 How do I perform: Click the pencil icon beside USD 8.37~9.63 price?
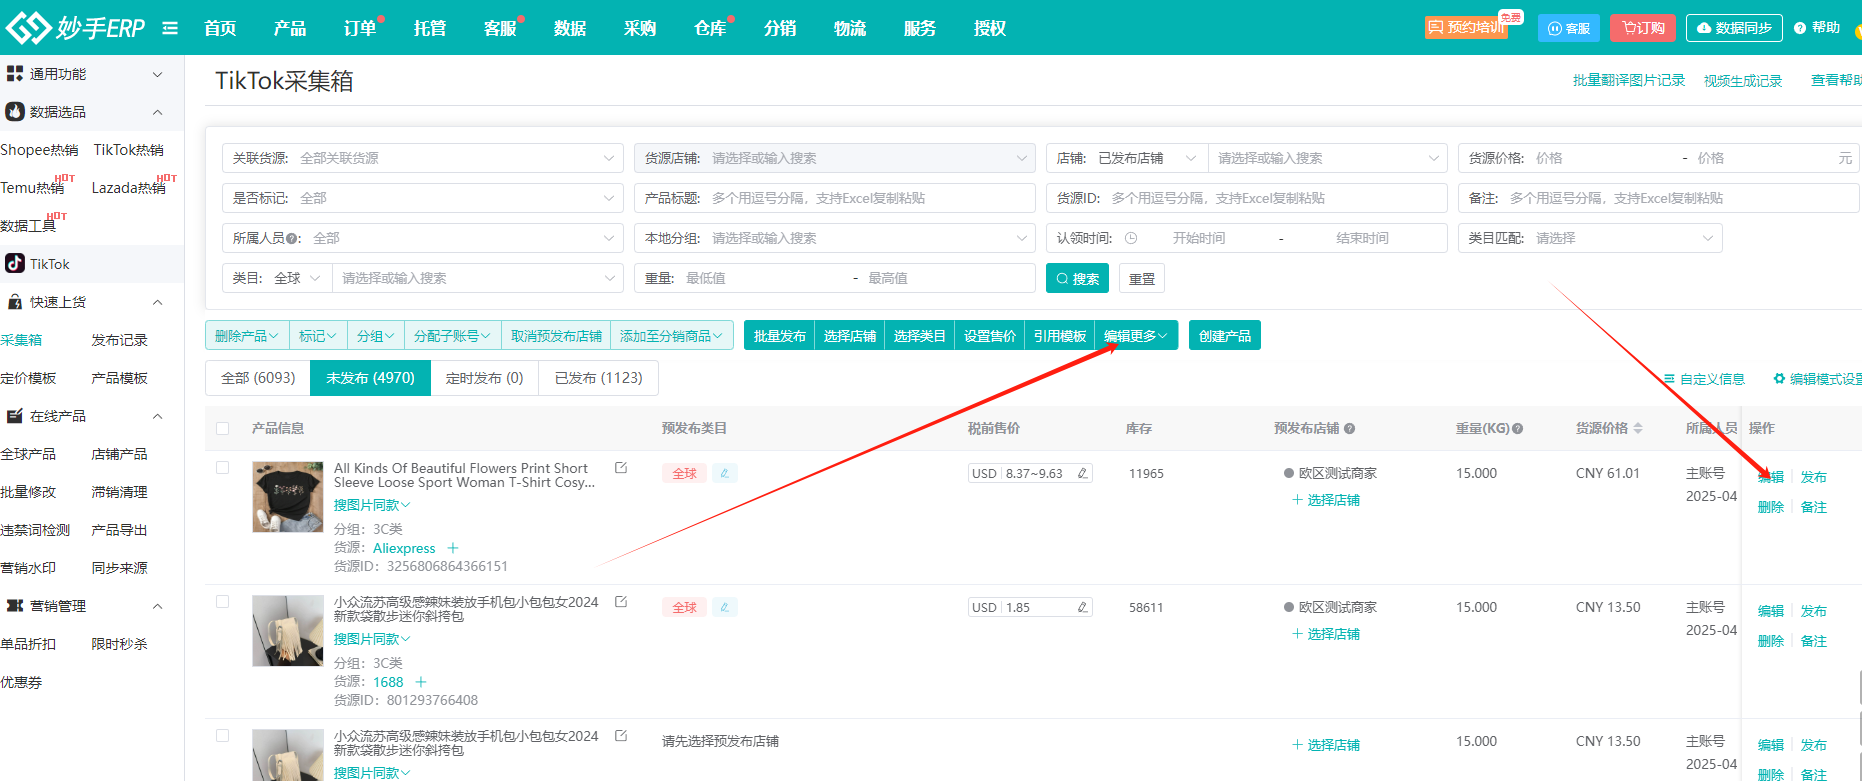coord(1082,474)
